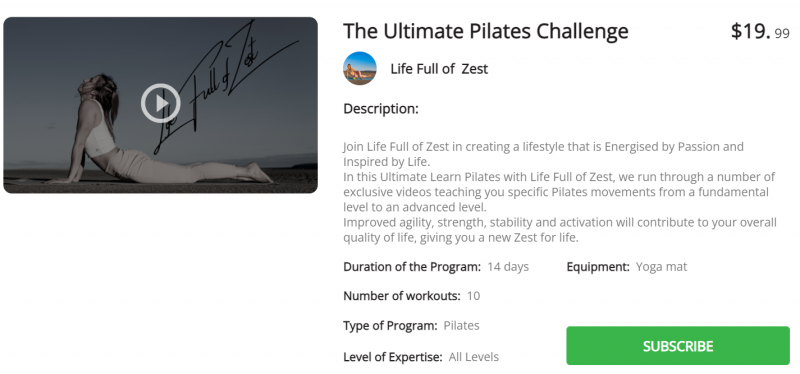800x374 pixels.
Task: Click the 14 days duration value
Action: coord(508,267)
